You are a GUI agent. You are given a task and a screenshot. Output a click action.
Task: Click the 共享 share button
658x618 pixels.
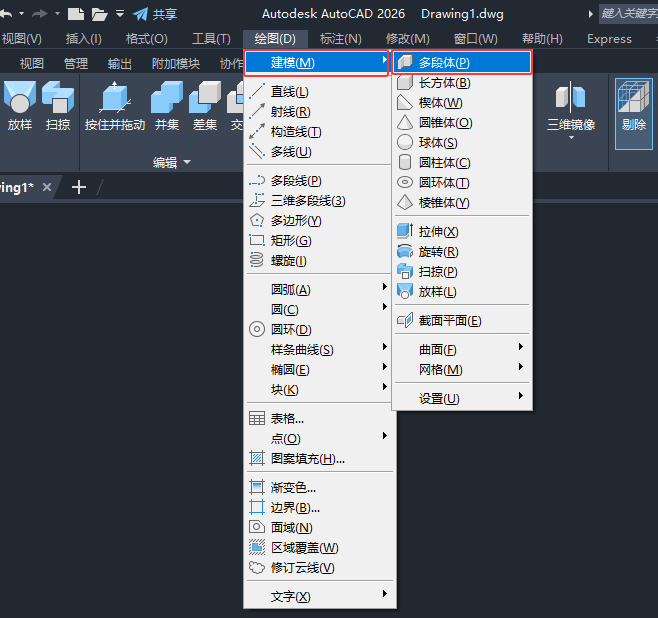coord(155,14)
